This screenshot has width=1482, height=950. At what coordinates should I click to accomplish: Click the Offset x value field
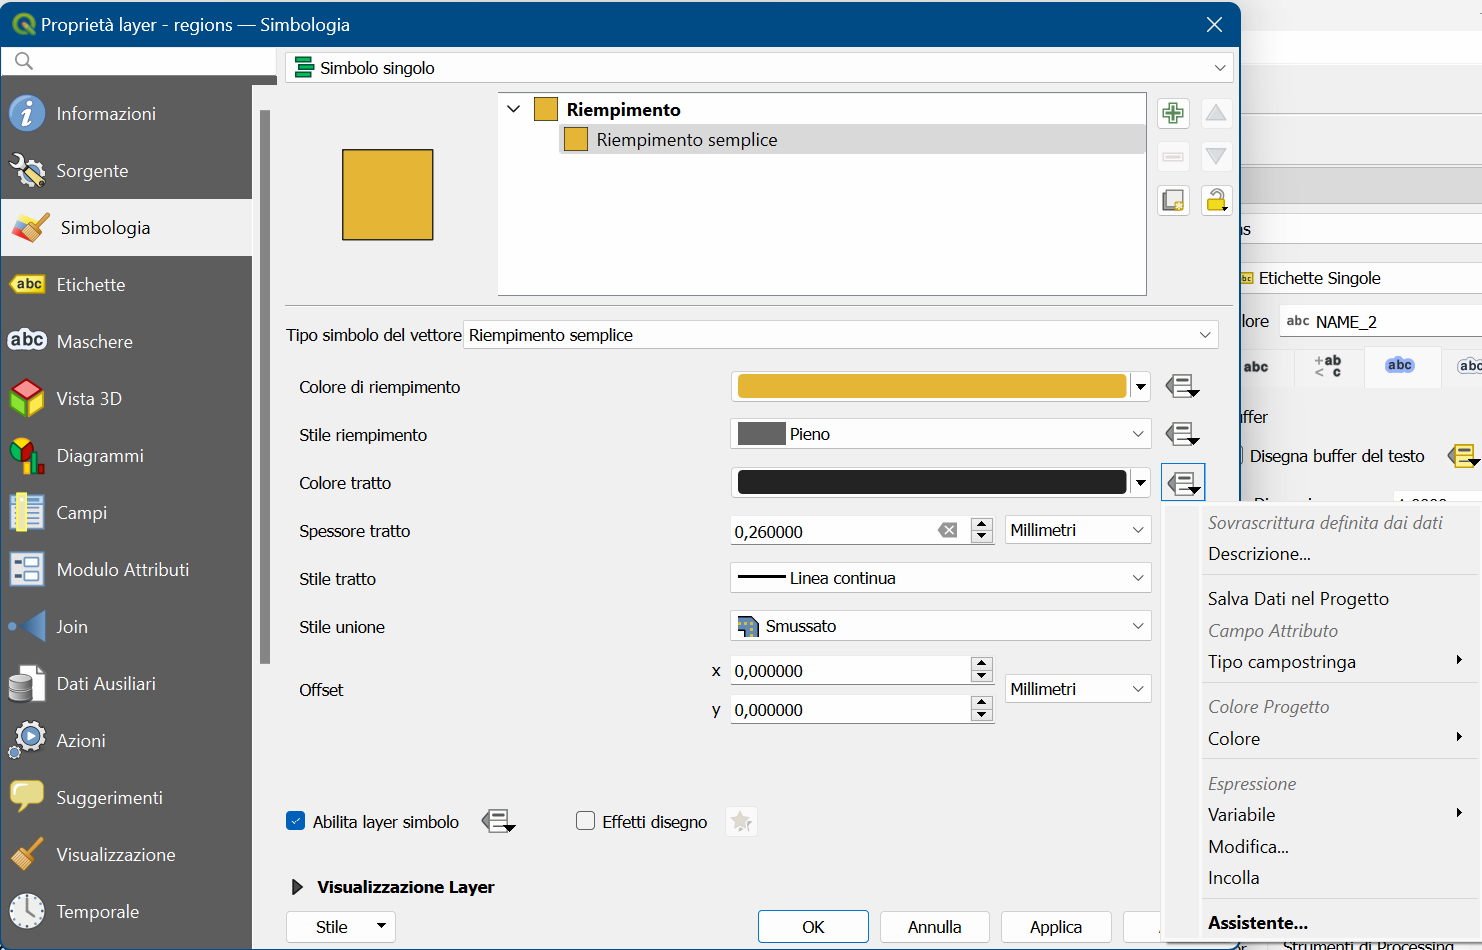coord(850,671)
